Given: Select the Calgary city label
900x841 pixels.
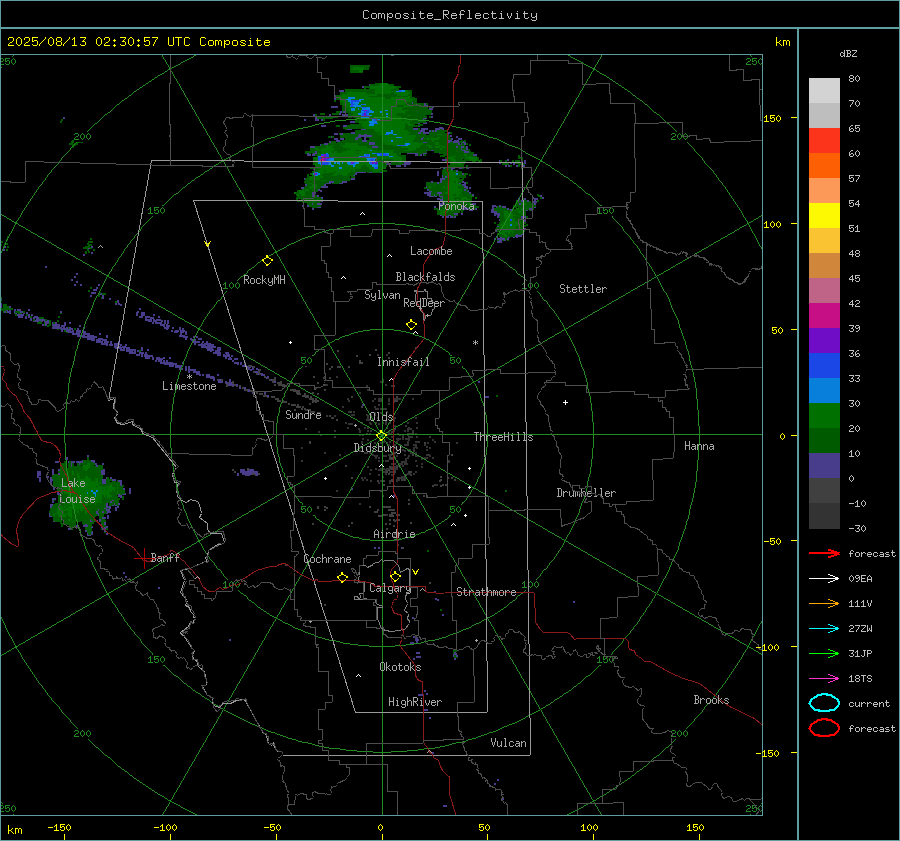Looking at the screenshot, I should click(x=390, y=588).
